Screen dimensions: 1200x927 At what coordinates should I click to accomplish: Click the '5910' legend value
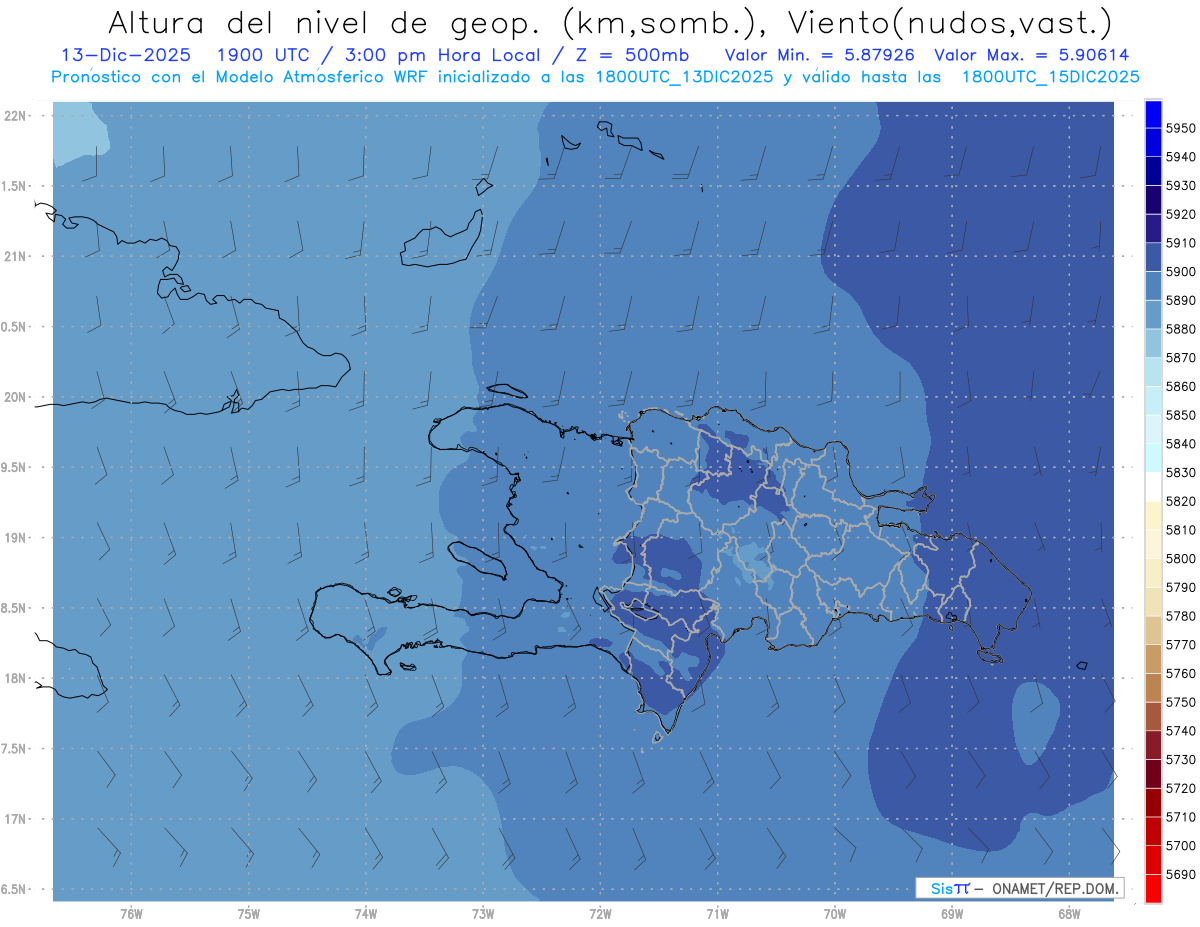(1181, 243)
